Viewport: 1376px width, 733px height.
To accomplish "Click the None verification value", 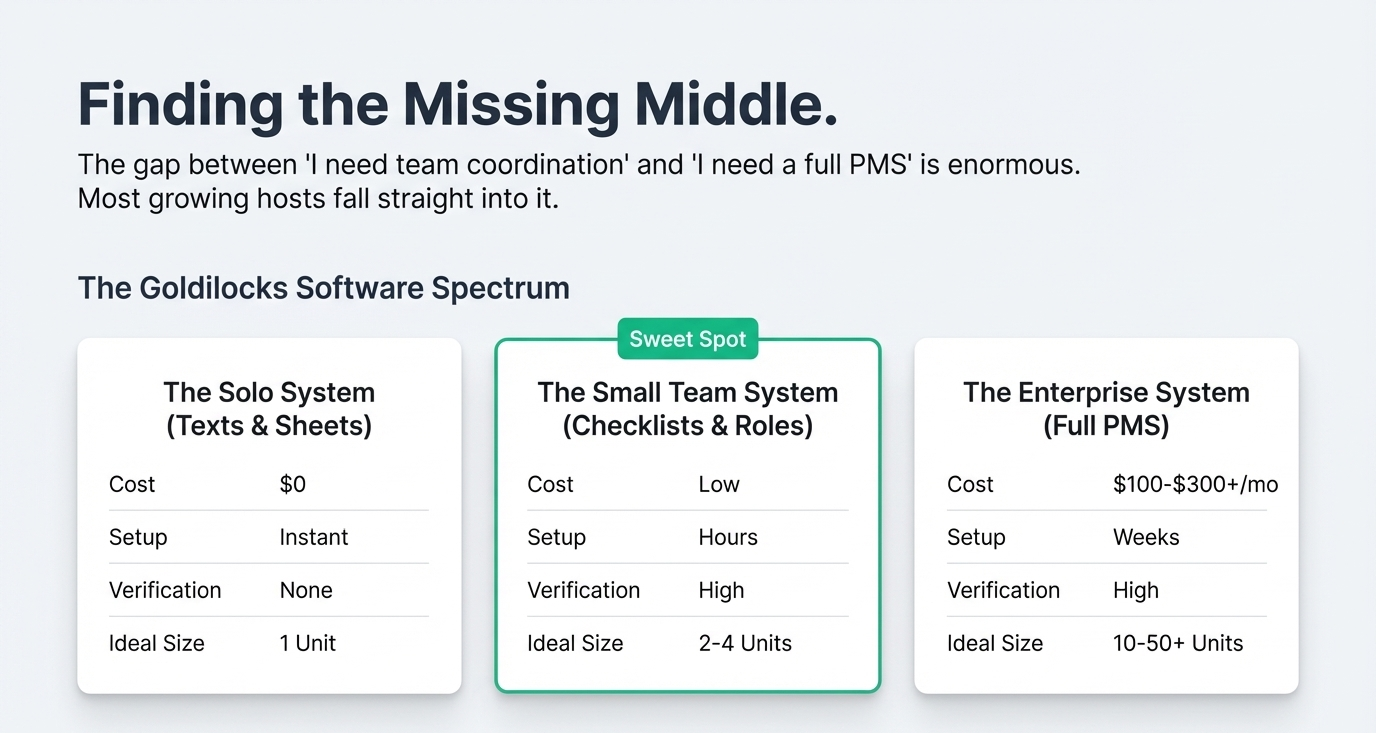I will pyautogui.click(x=306, y=590).
